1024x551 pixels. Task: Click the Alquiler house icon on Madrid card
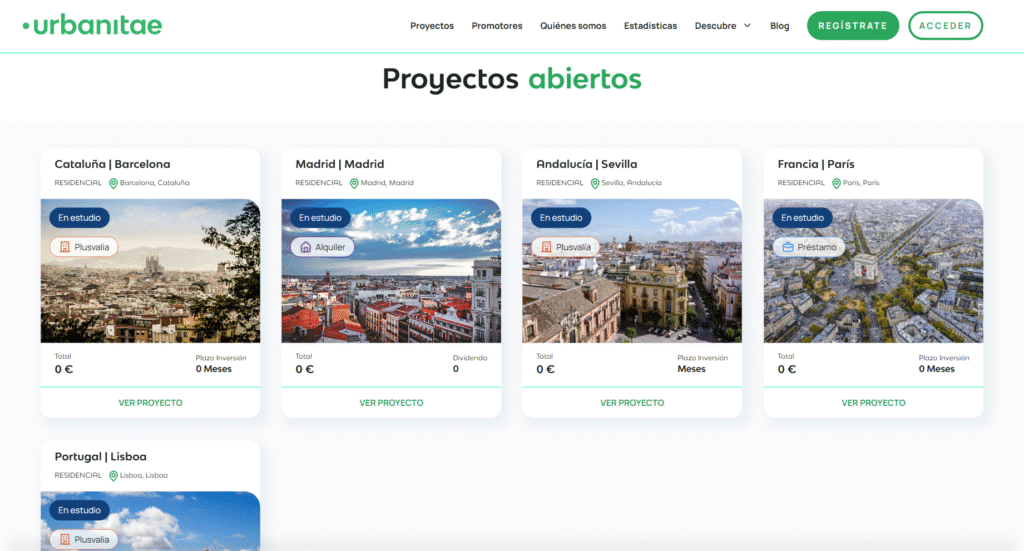(x=306, y=247)
